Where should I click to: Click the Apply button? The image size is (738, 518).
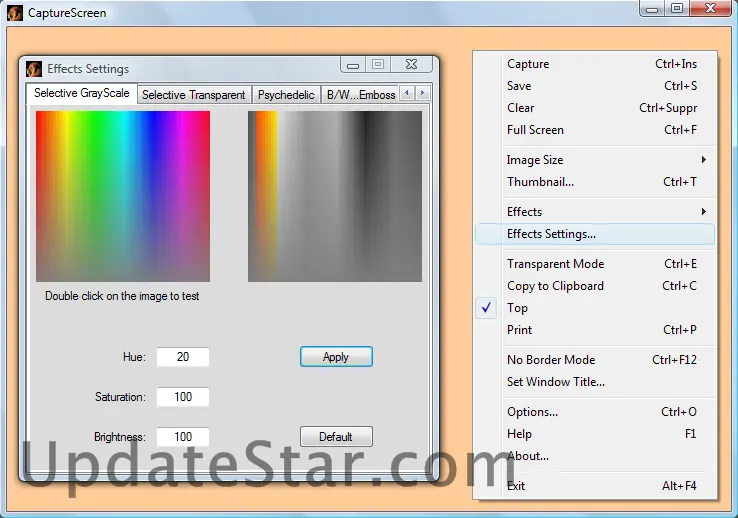coord(336,357)
